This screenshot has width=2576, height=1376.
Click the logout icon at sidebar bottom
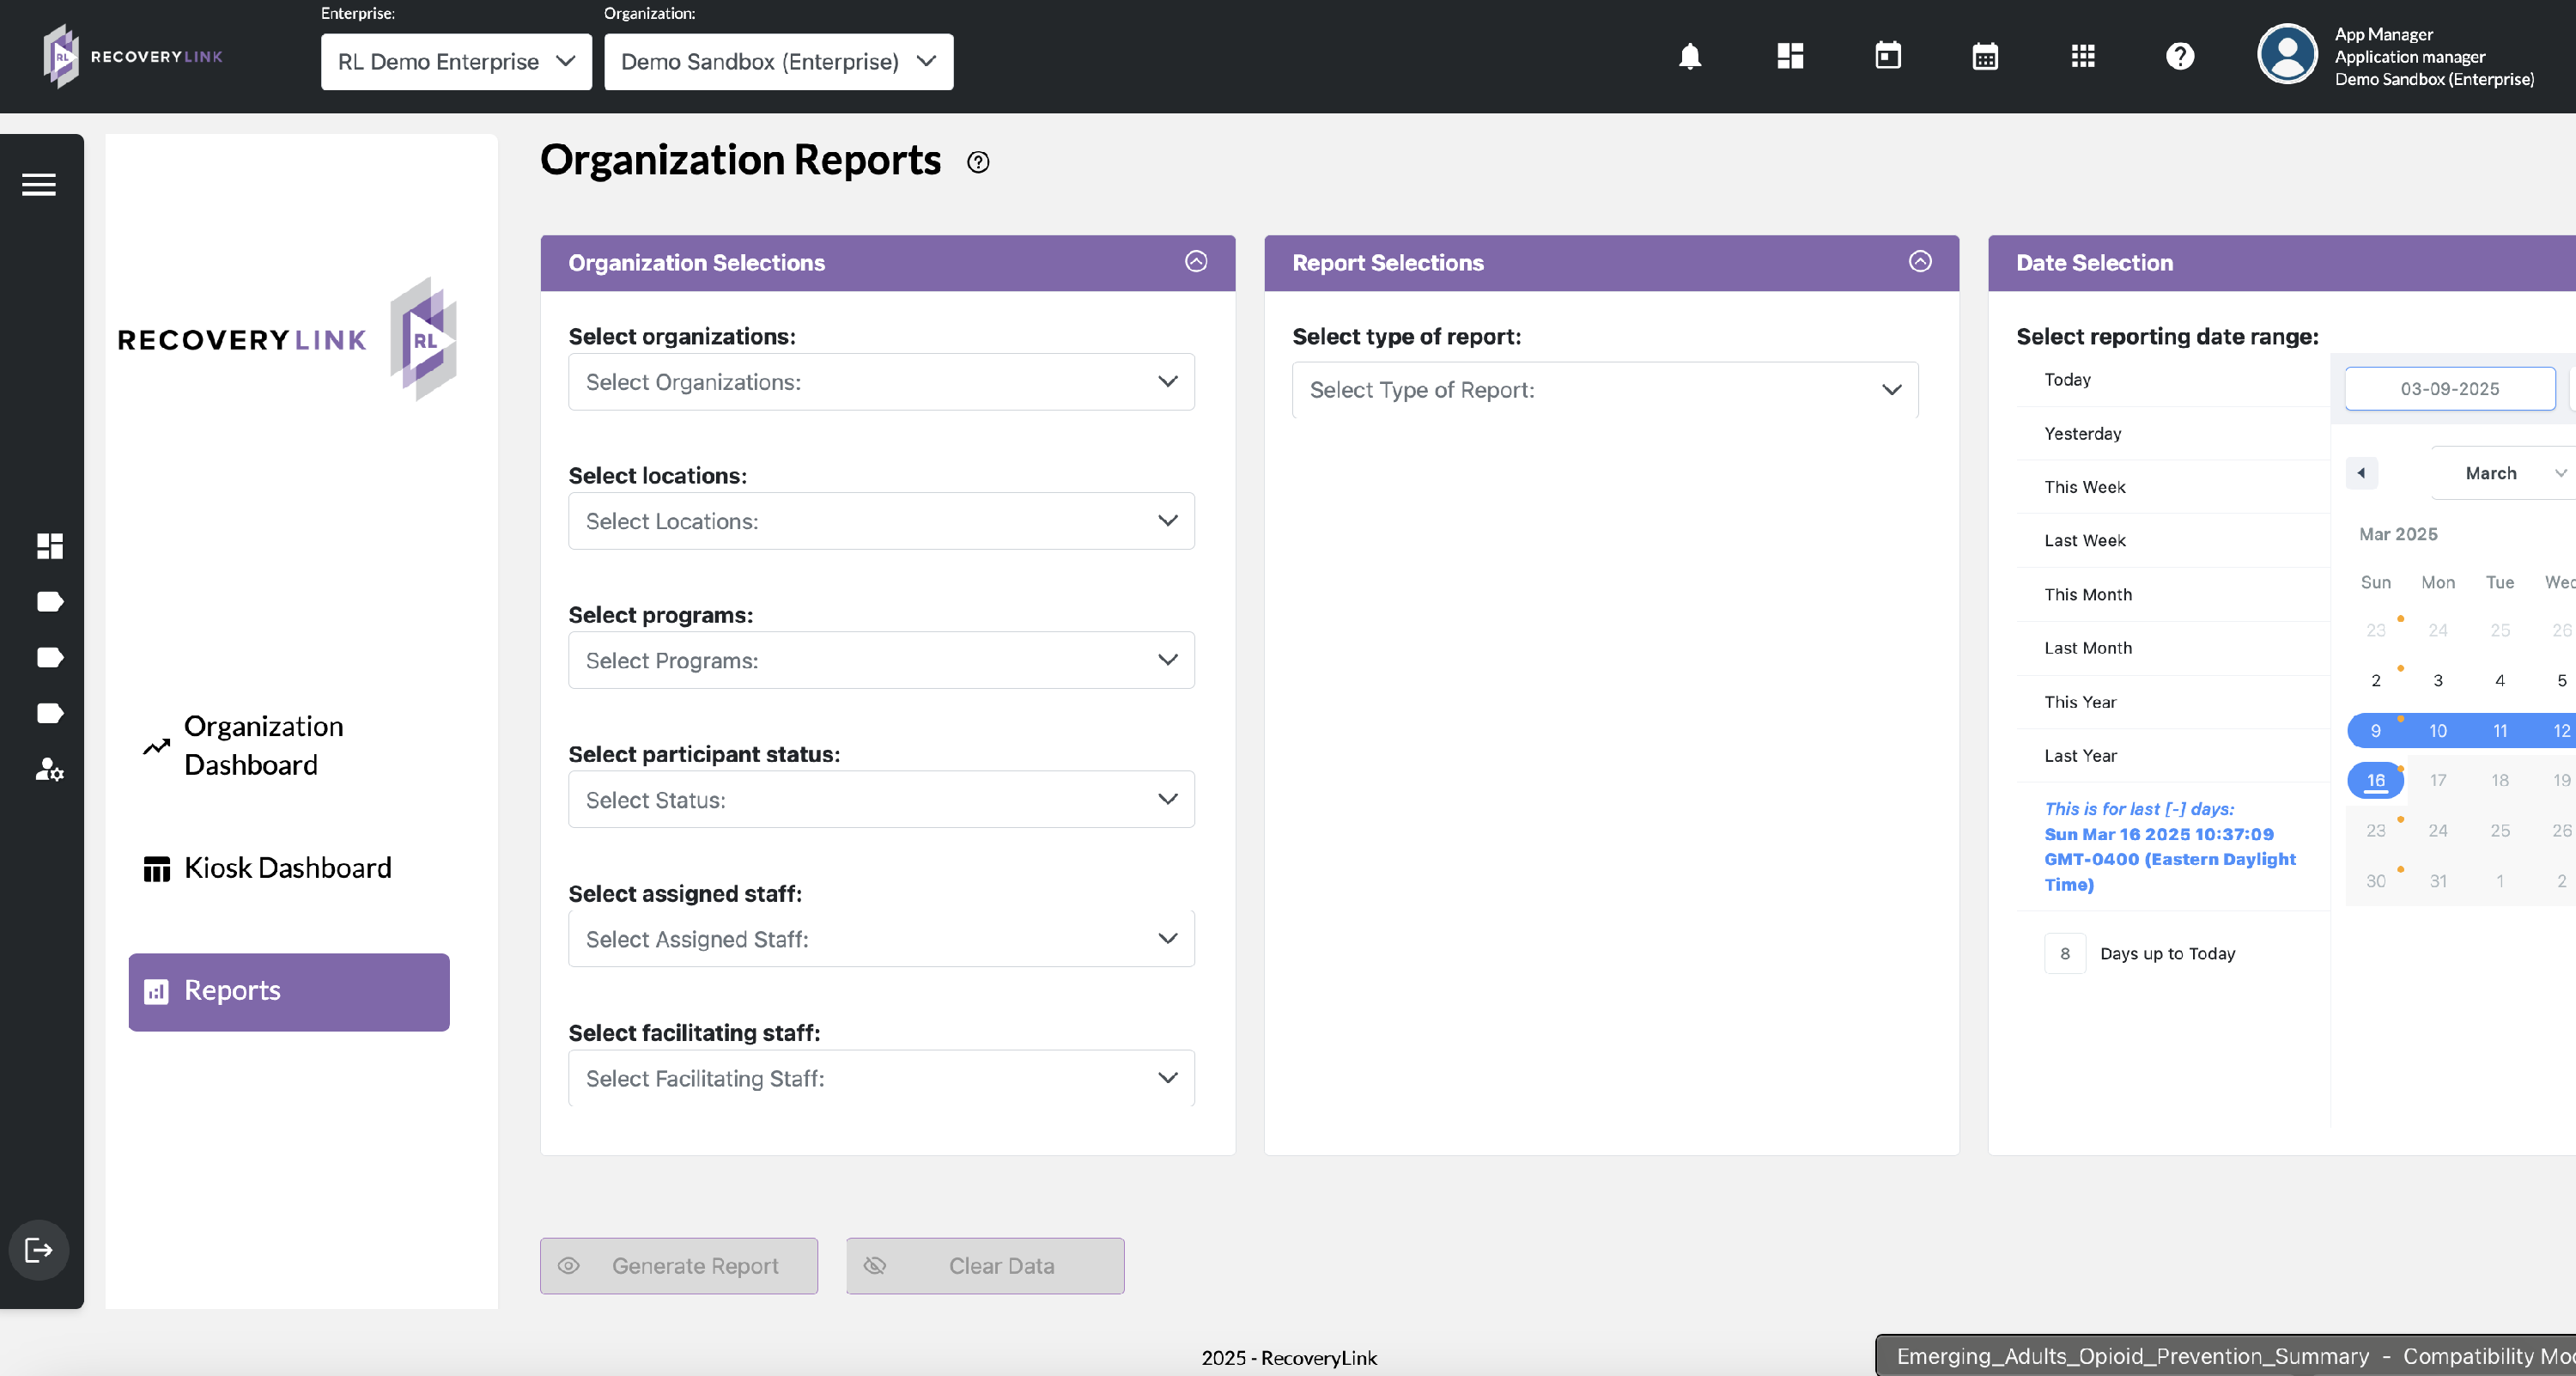coord(39,1250)
